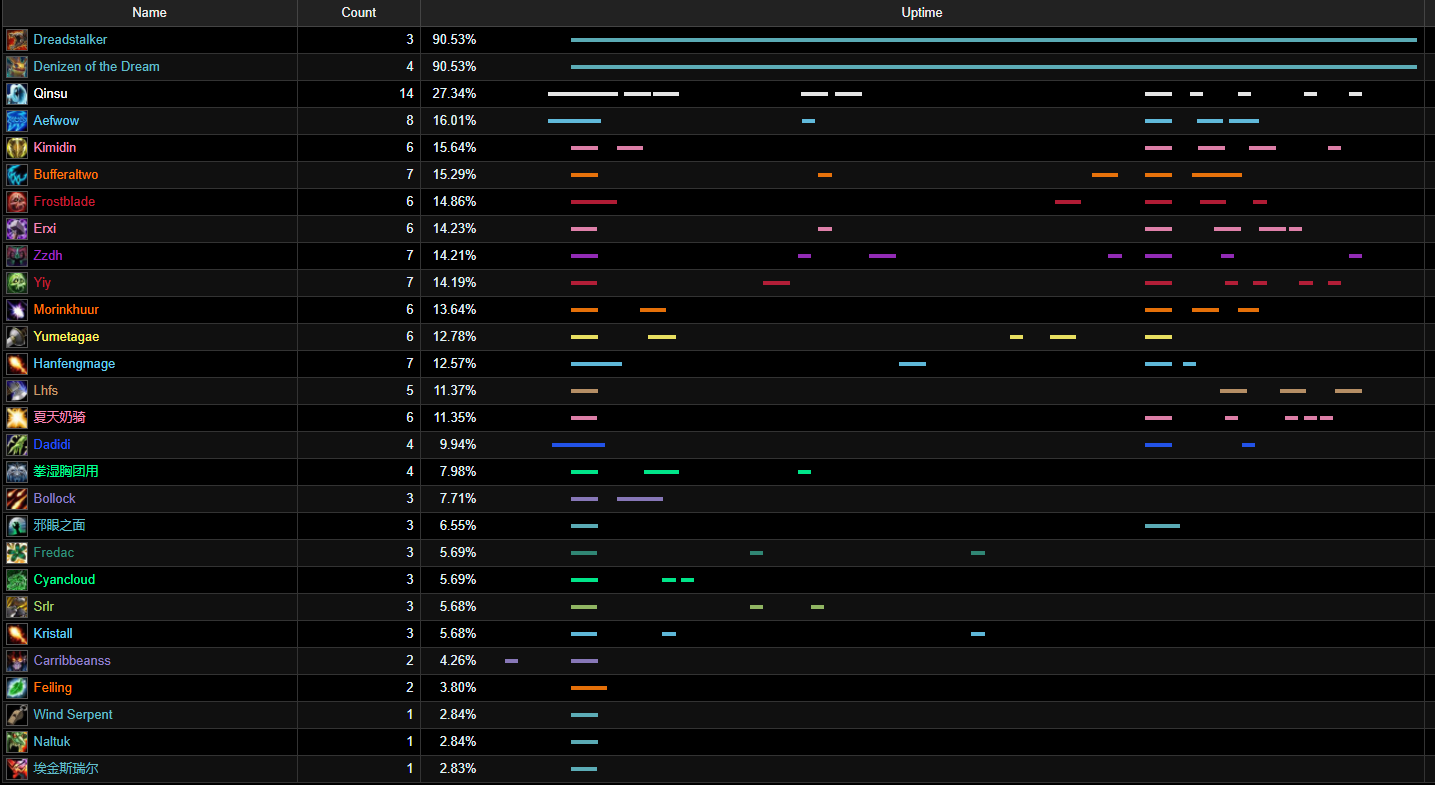The image size is (1435, 785).
Task: Click the Cyancloud row icon
Action: click(x=17, y=580)
